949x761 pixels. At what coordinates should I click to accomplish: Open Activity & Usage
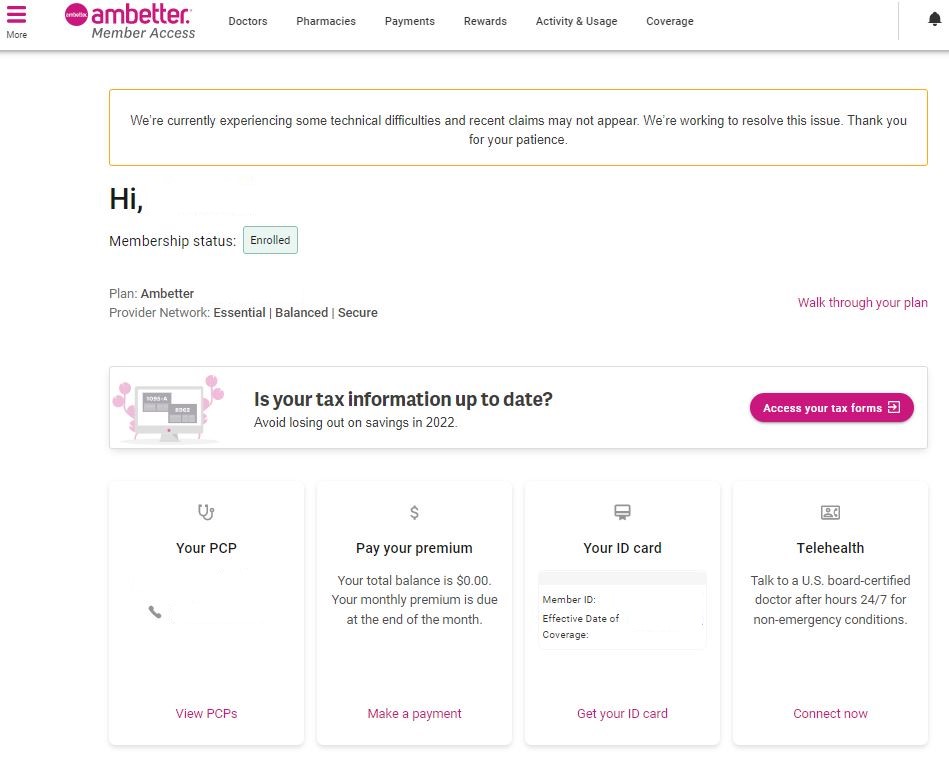click(576, 21)
